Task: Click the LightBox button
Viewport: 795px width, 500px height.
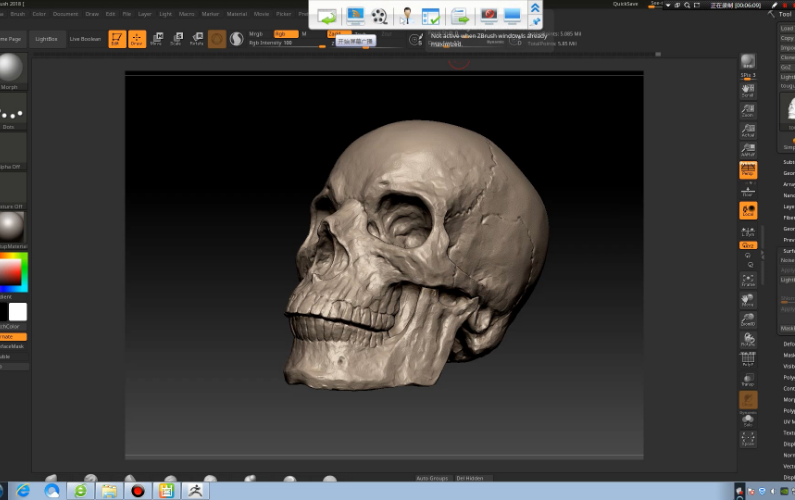Action: (x=46, y=39)
